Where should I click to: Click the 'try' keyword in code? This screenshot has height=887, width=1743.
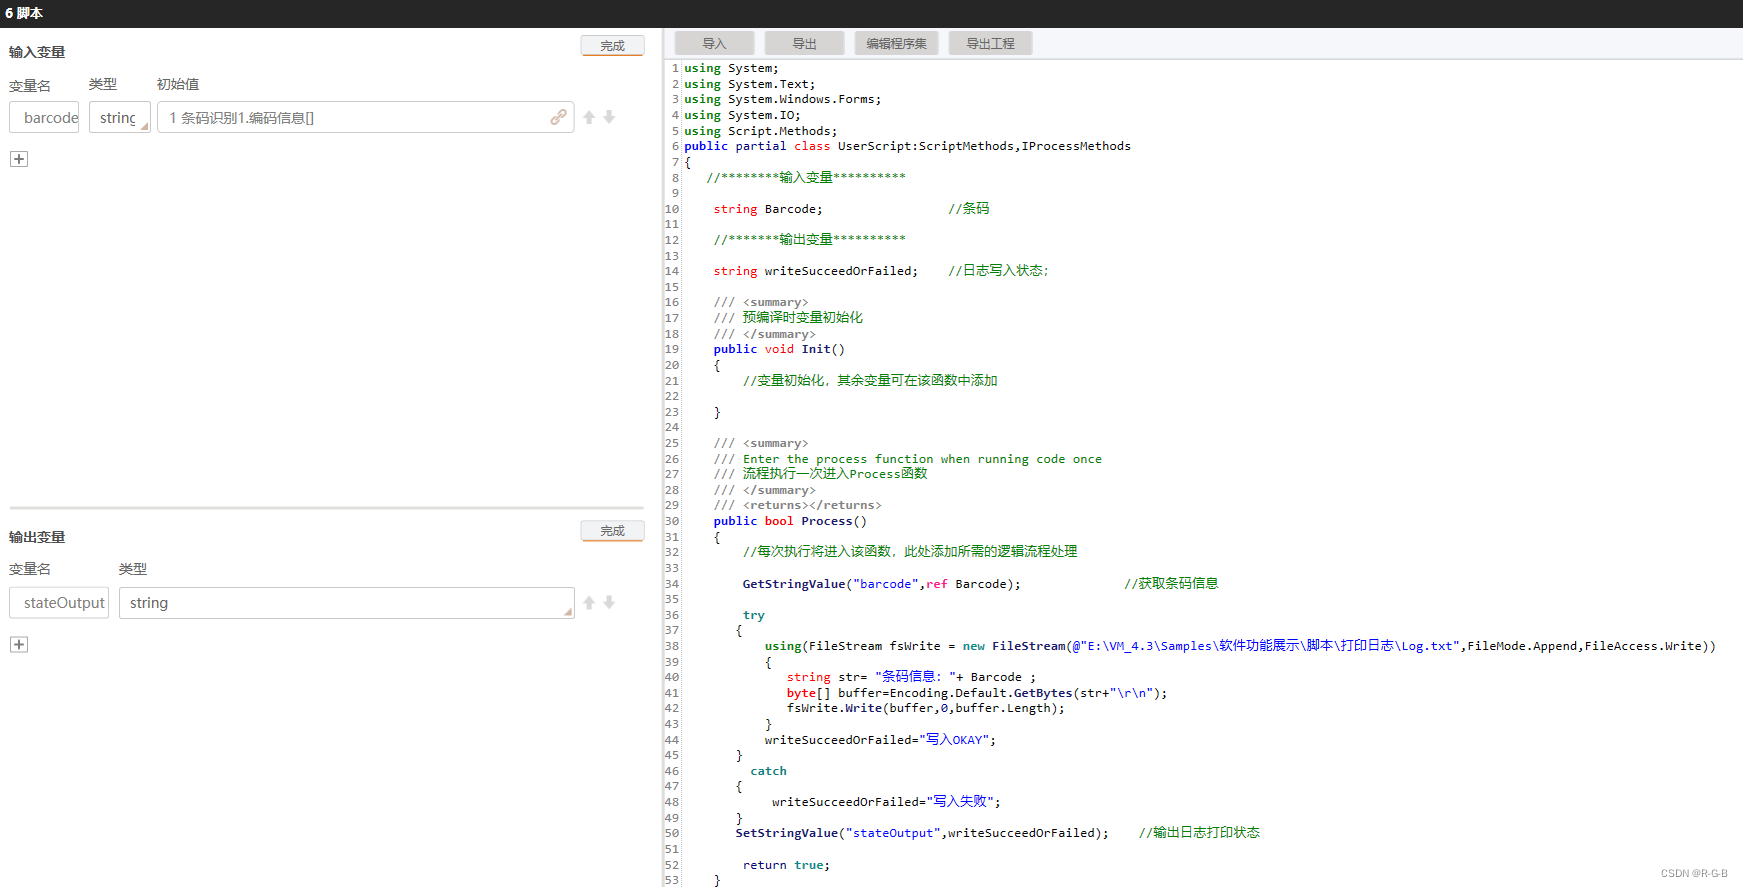click(x=753, y=615)
